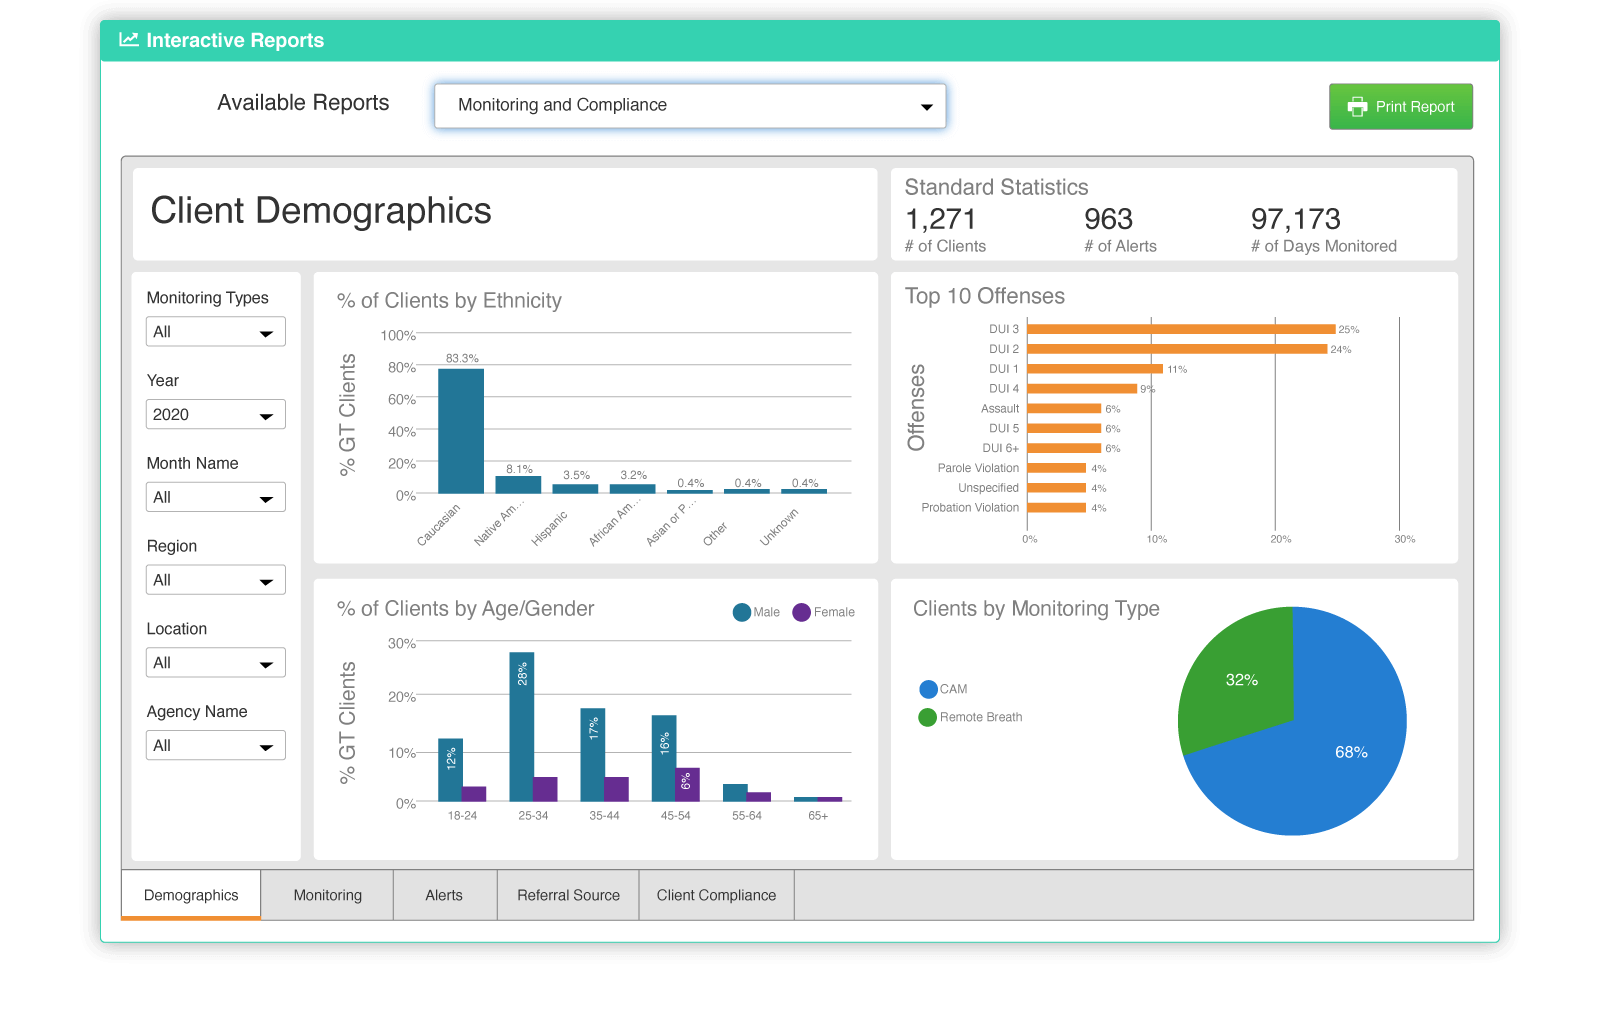This screenshot has width=1600, height=1033.
Task: Open the Month Name dropdown
Action: (x=216, y=498)
